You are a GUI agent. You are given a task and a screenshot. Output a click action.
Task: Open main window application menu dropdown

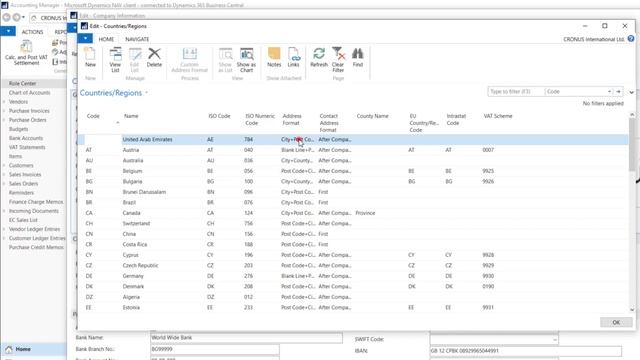point(8,31)
